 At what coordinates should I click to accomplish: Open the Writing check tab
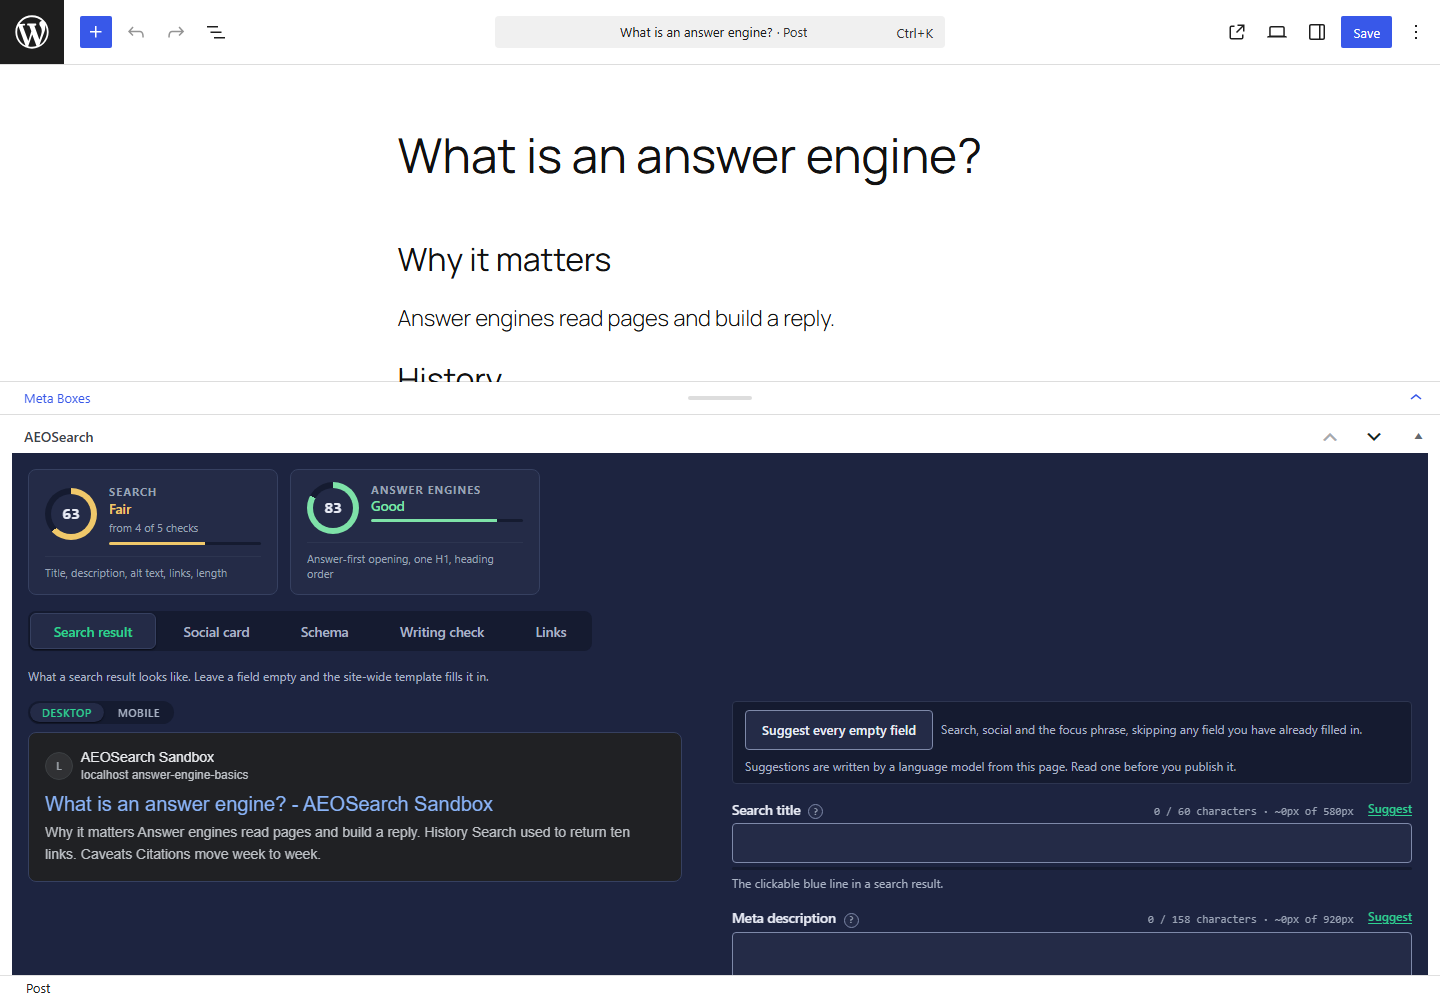click(442, 632)
